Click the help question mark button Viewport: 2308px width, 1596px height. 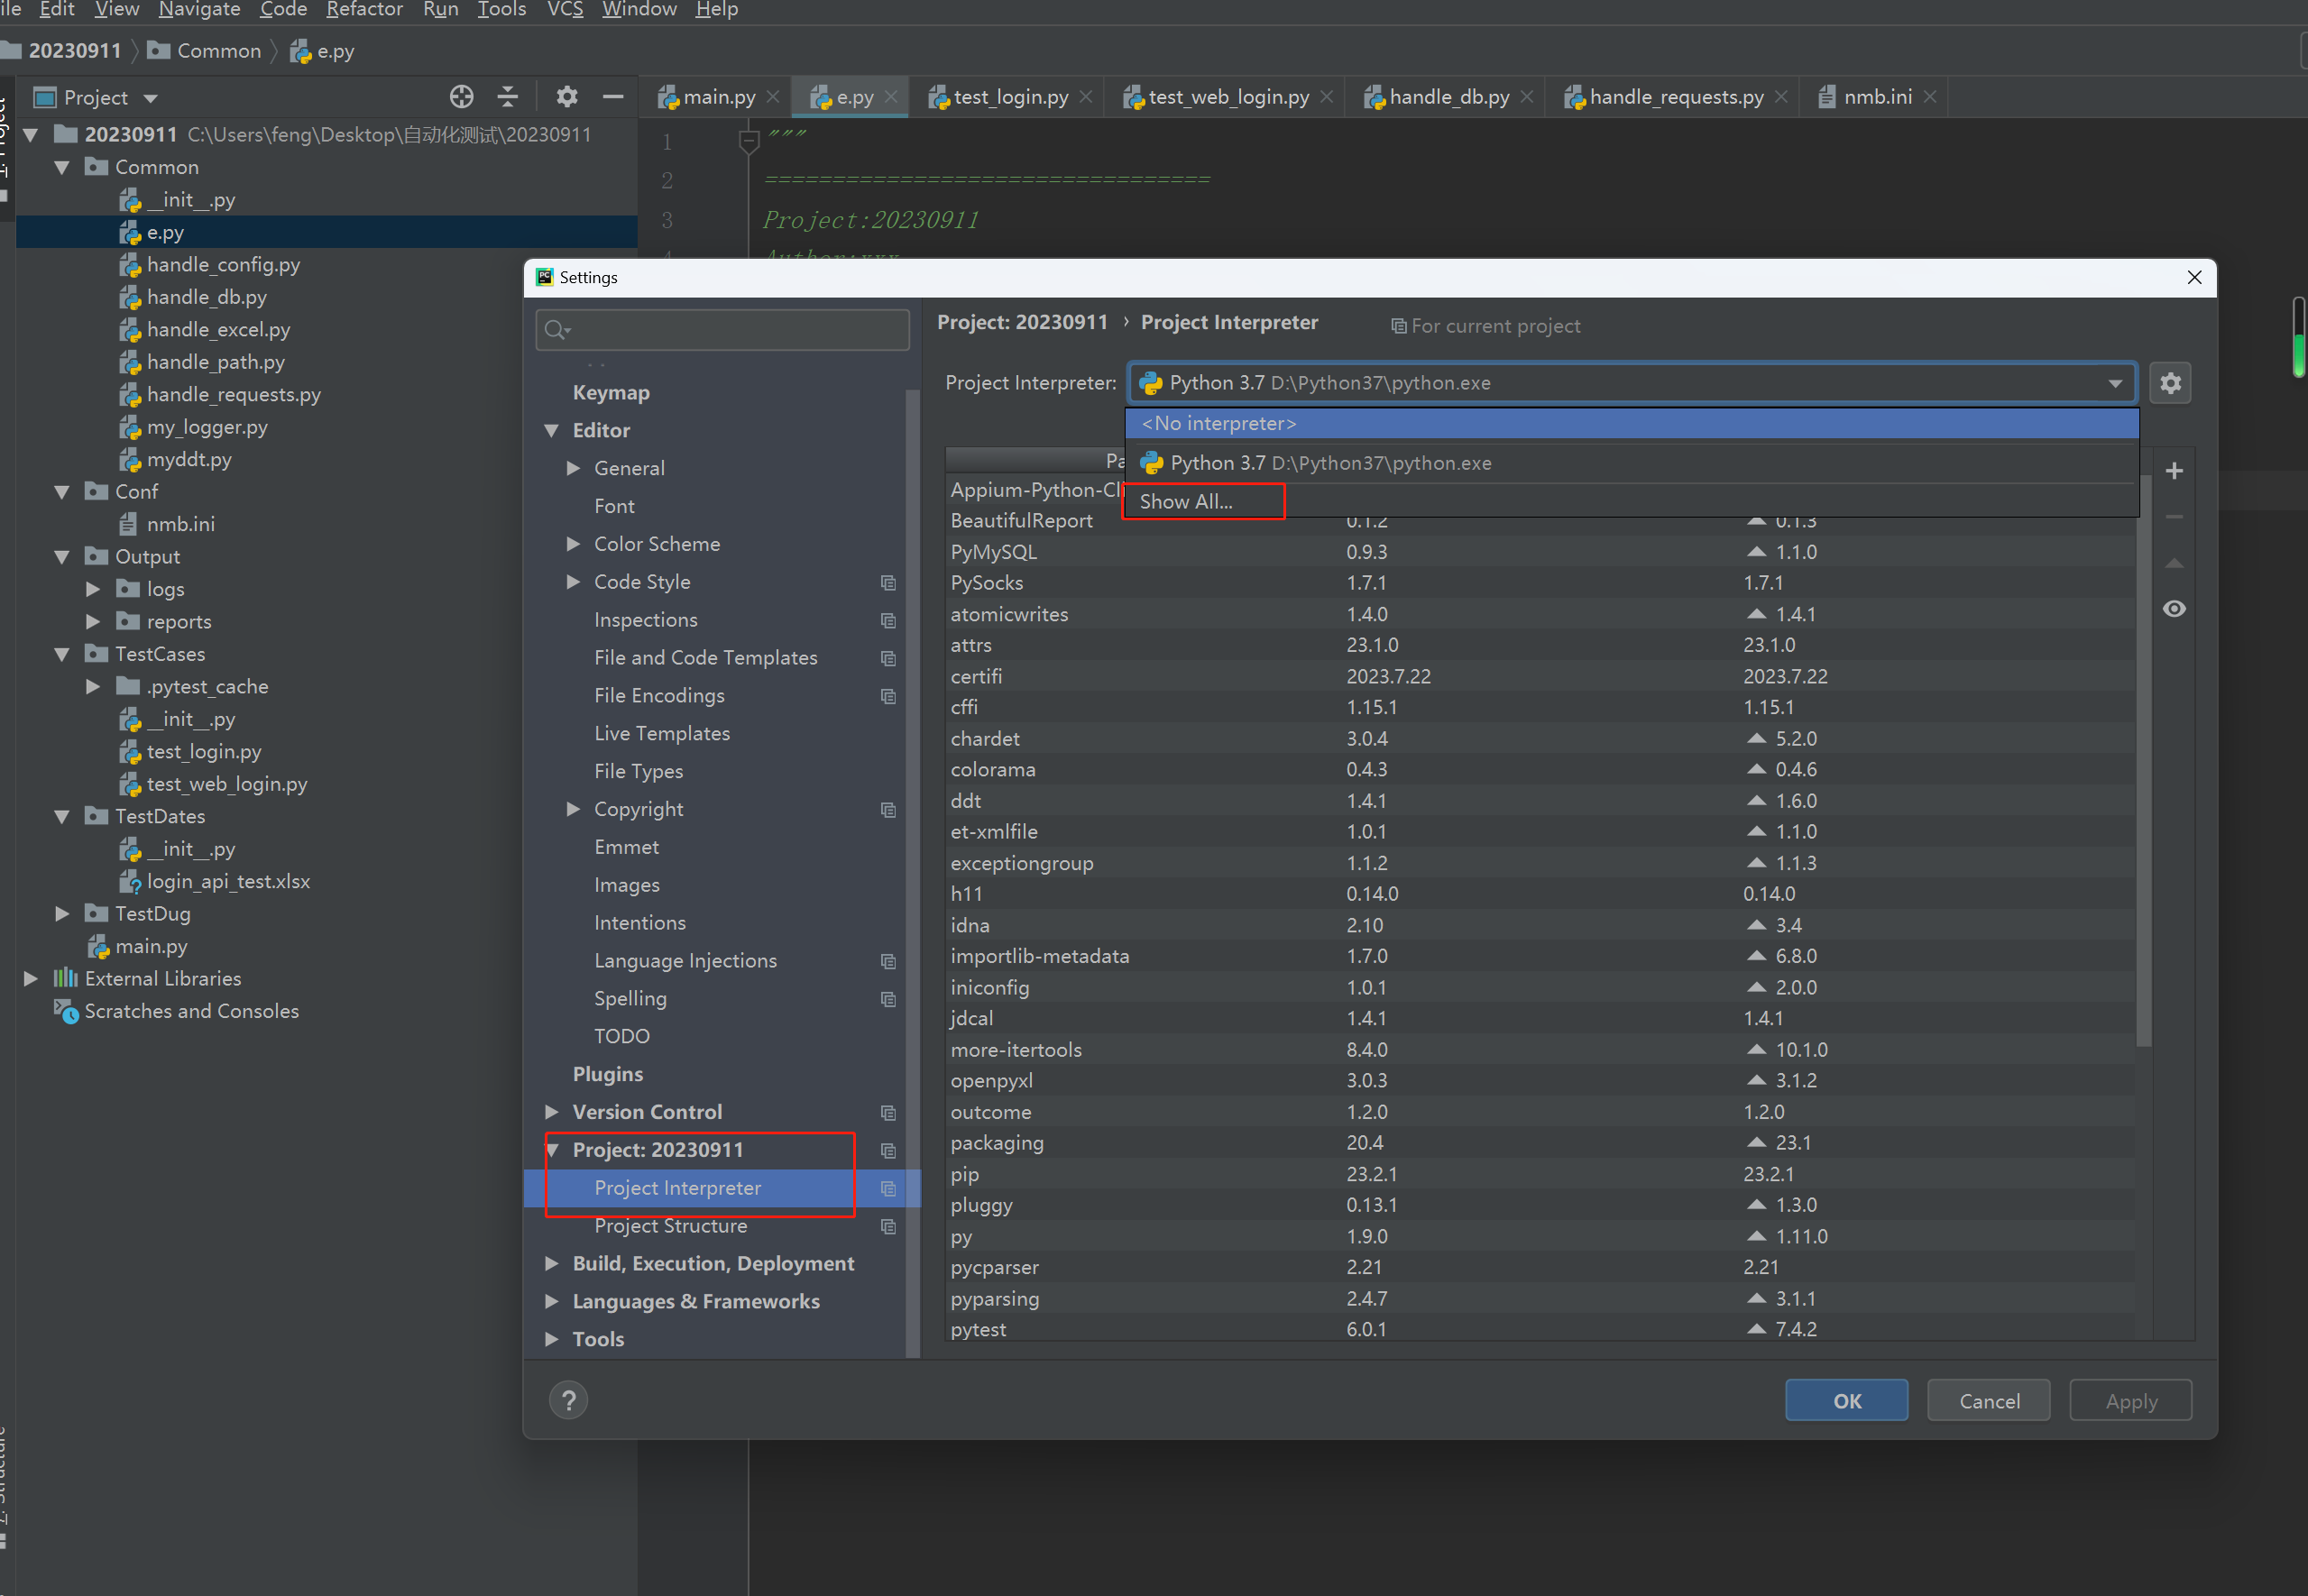[x=568, y=1400]
